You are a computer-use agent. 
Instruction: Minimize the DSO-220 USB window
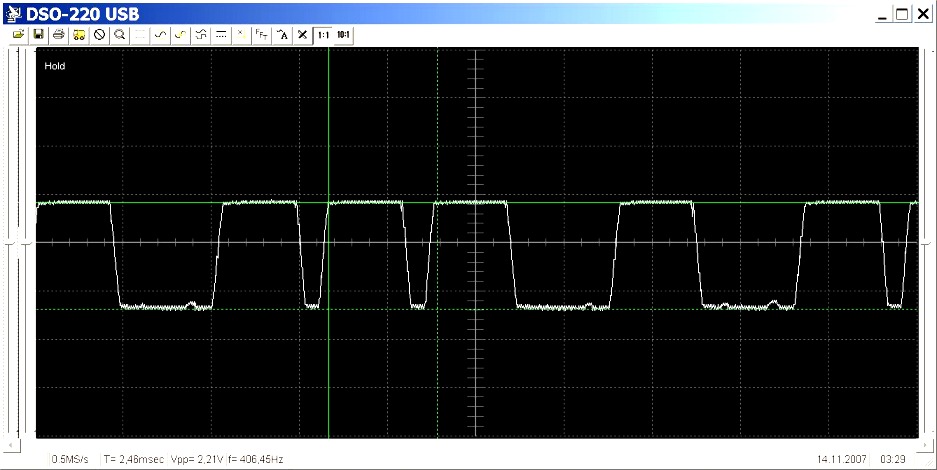(x=884, y=14)
